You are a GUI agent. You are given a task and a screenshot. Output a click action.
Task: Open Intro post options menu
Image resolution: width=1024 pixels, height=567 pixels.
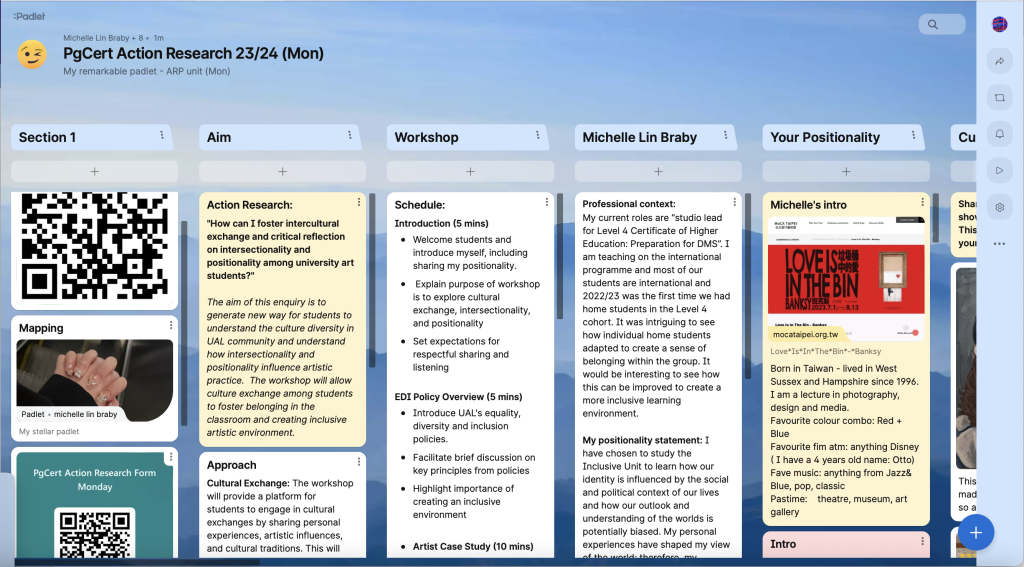(922, 542)
